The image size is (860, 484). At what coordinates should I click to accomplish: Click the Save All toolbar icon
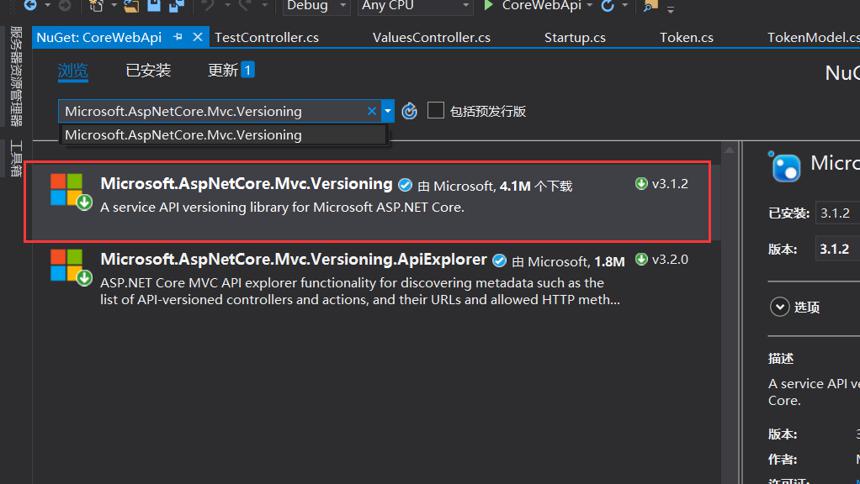(x=176, y=6)
